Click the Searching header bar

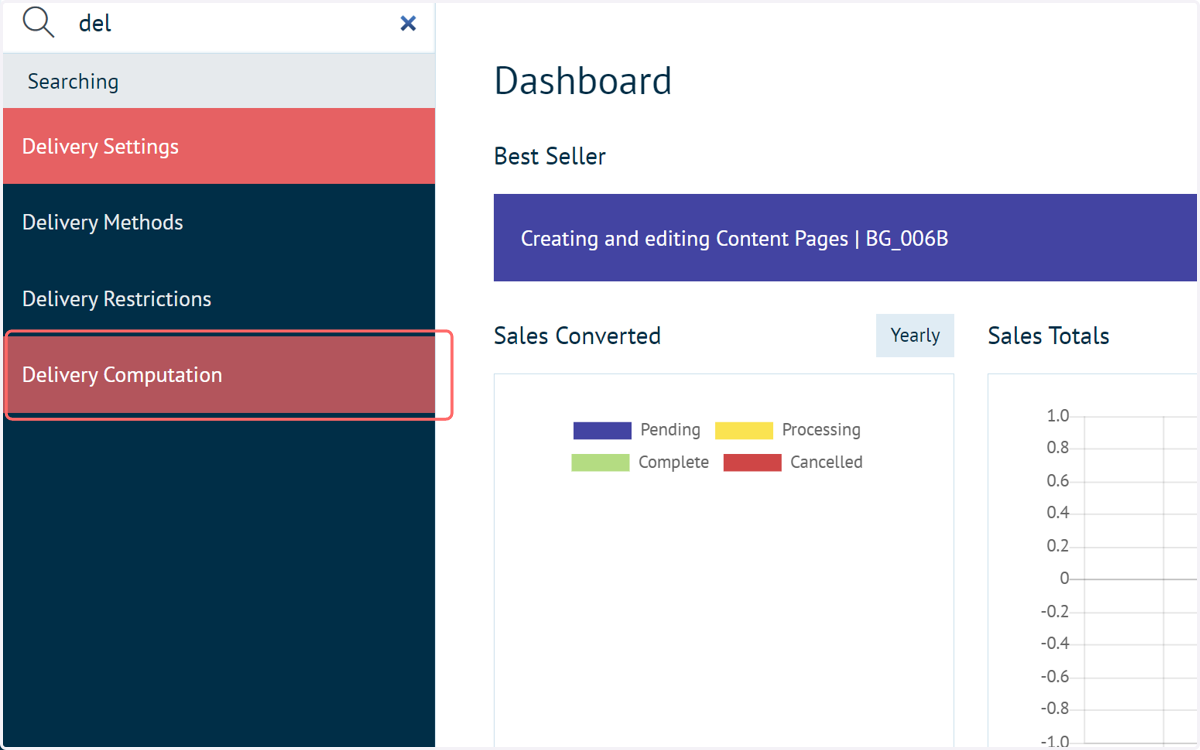(x=219, y=81)
